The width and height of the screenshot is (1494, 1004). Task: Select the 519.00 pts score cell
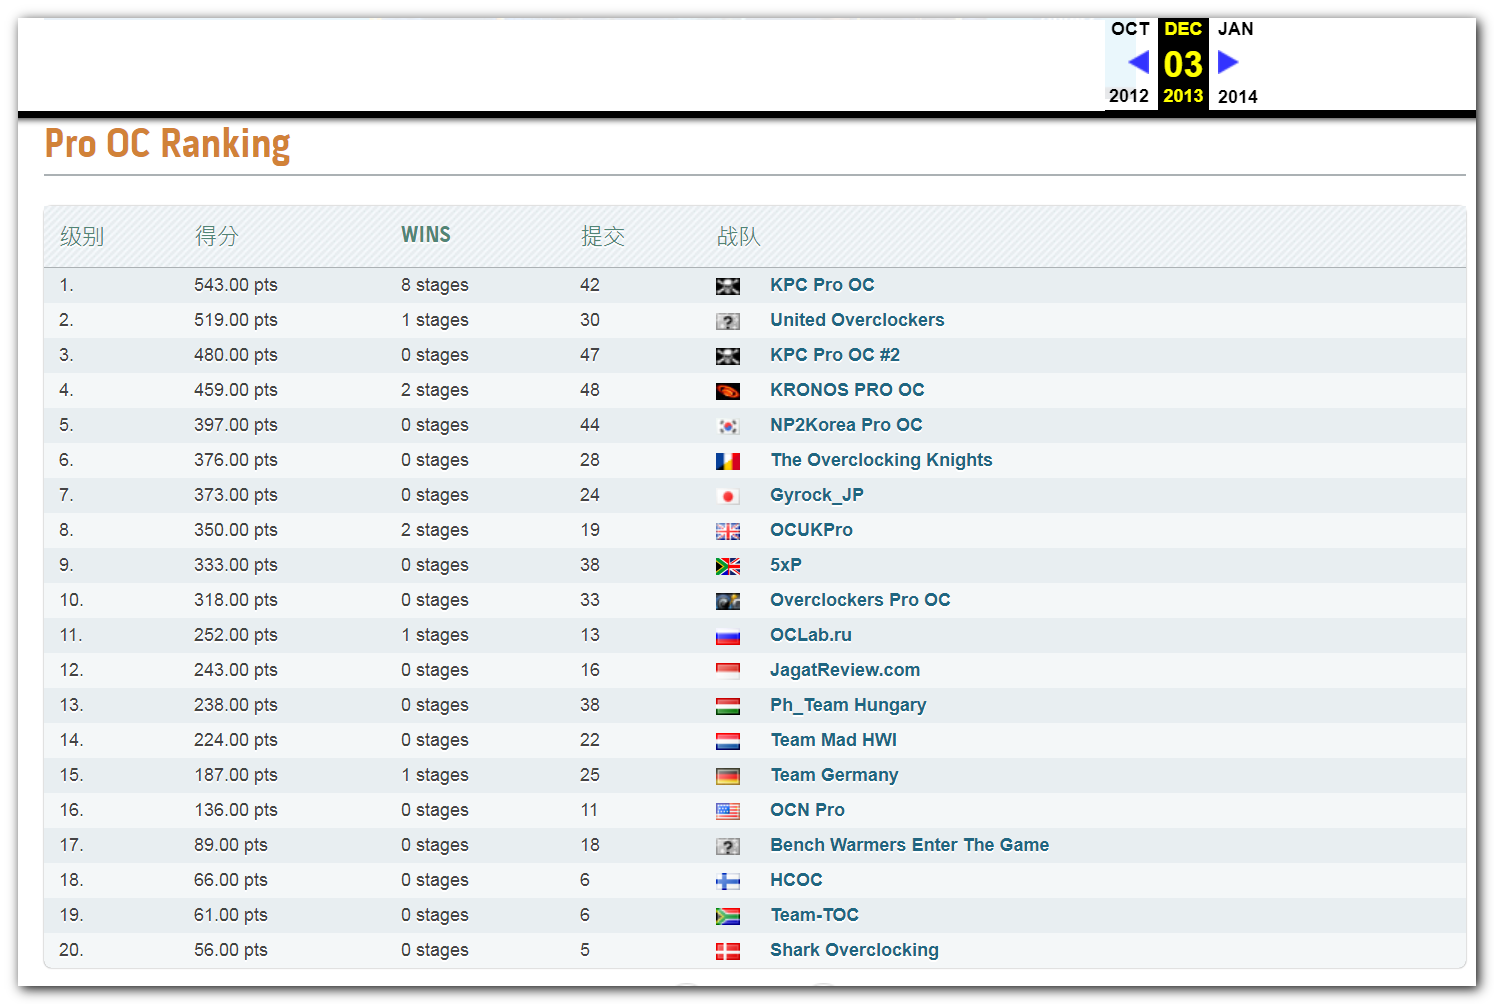click(236, 320)
